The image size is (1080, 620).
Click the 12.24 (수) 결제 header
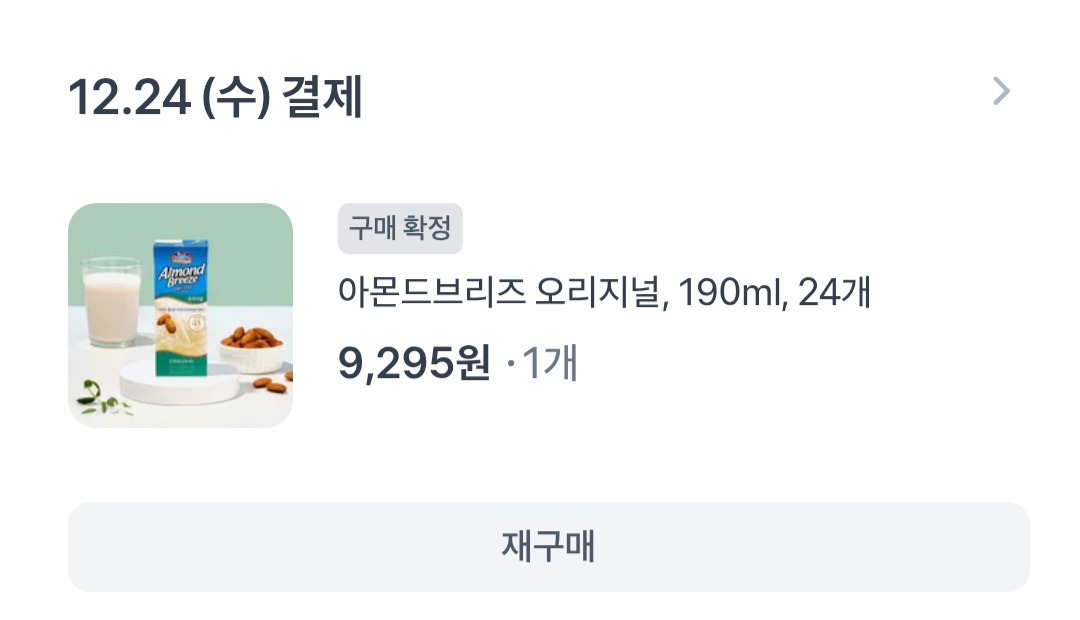(x=215, y=98)
